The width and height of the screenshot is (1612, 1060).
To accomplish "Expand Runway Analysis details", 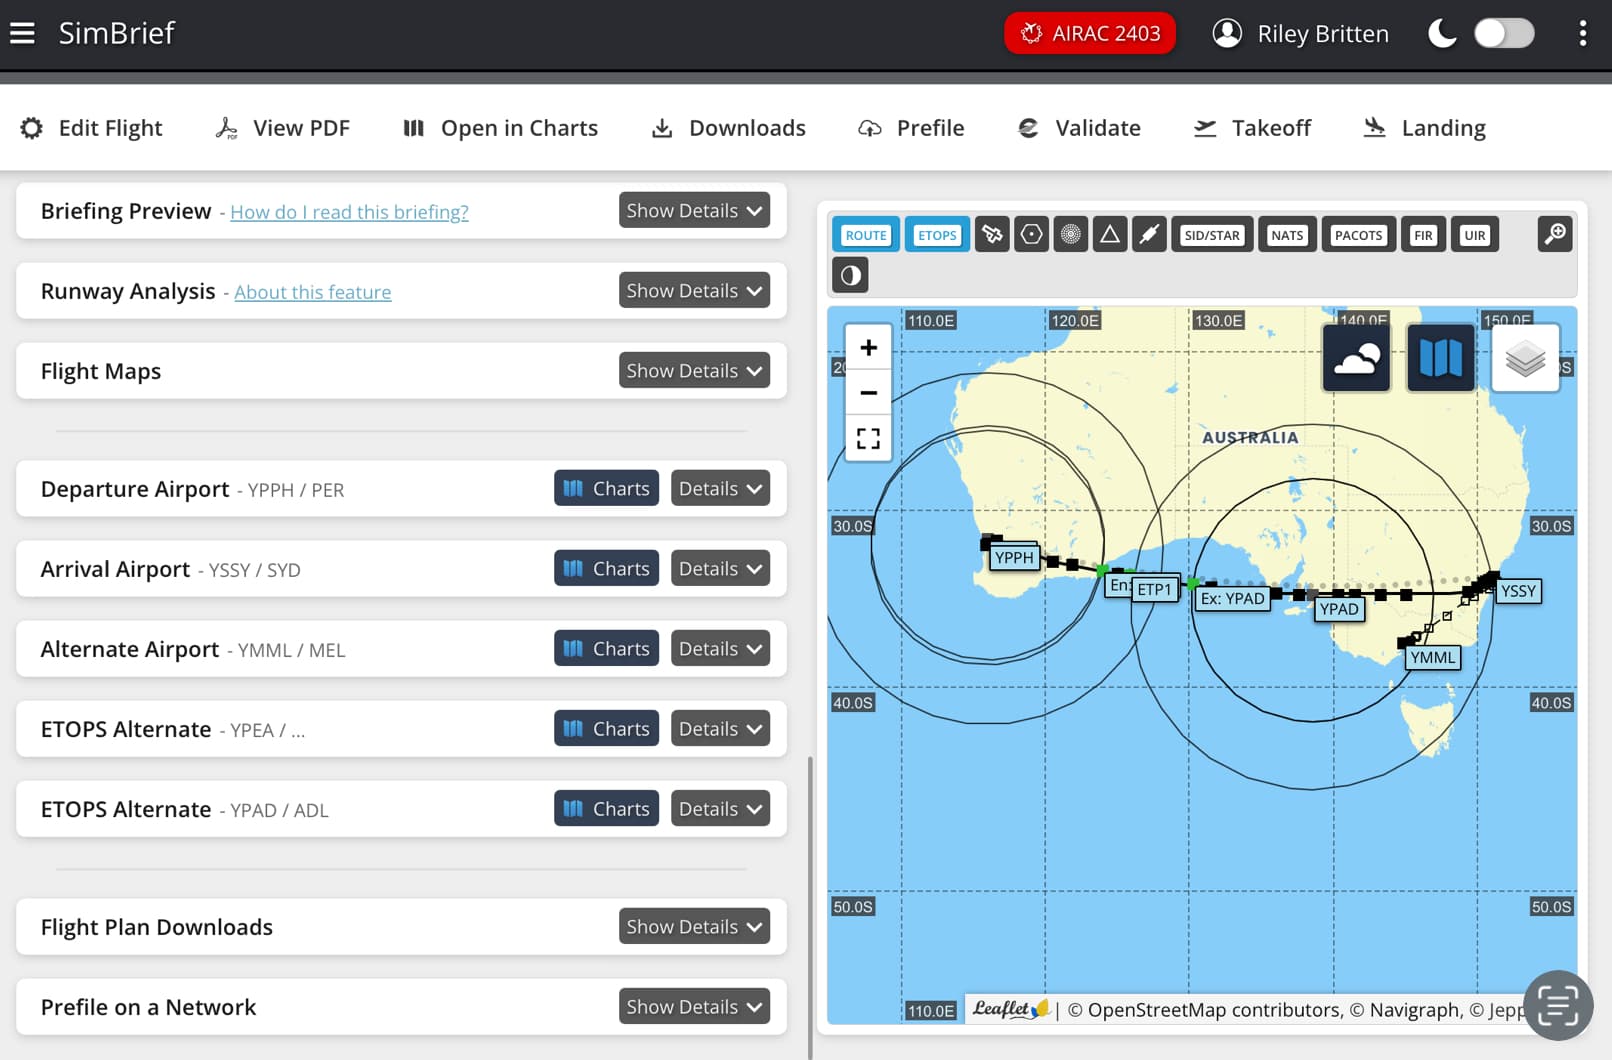I will tap(694, 290).
